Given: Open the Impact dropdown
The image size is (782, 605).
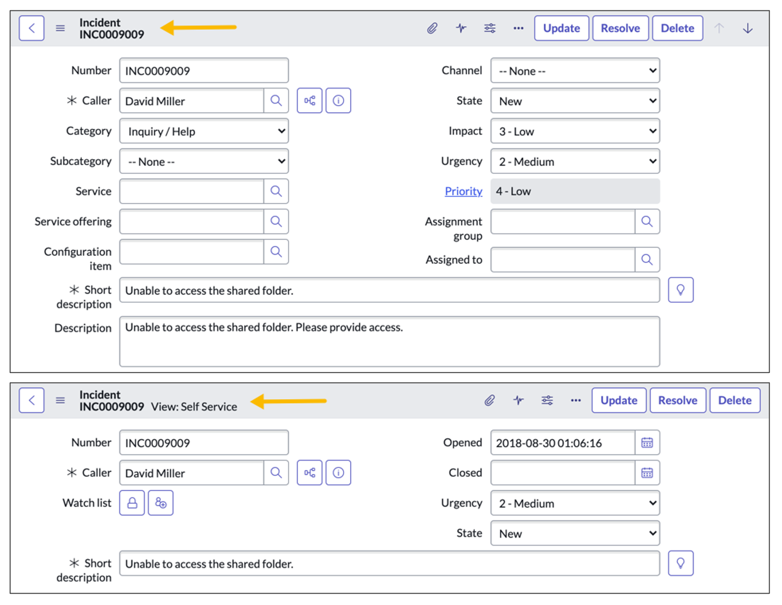Looking at the screenshot, I should [x=575, y=131].
